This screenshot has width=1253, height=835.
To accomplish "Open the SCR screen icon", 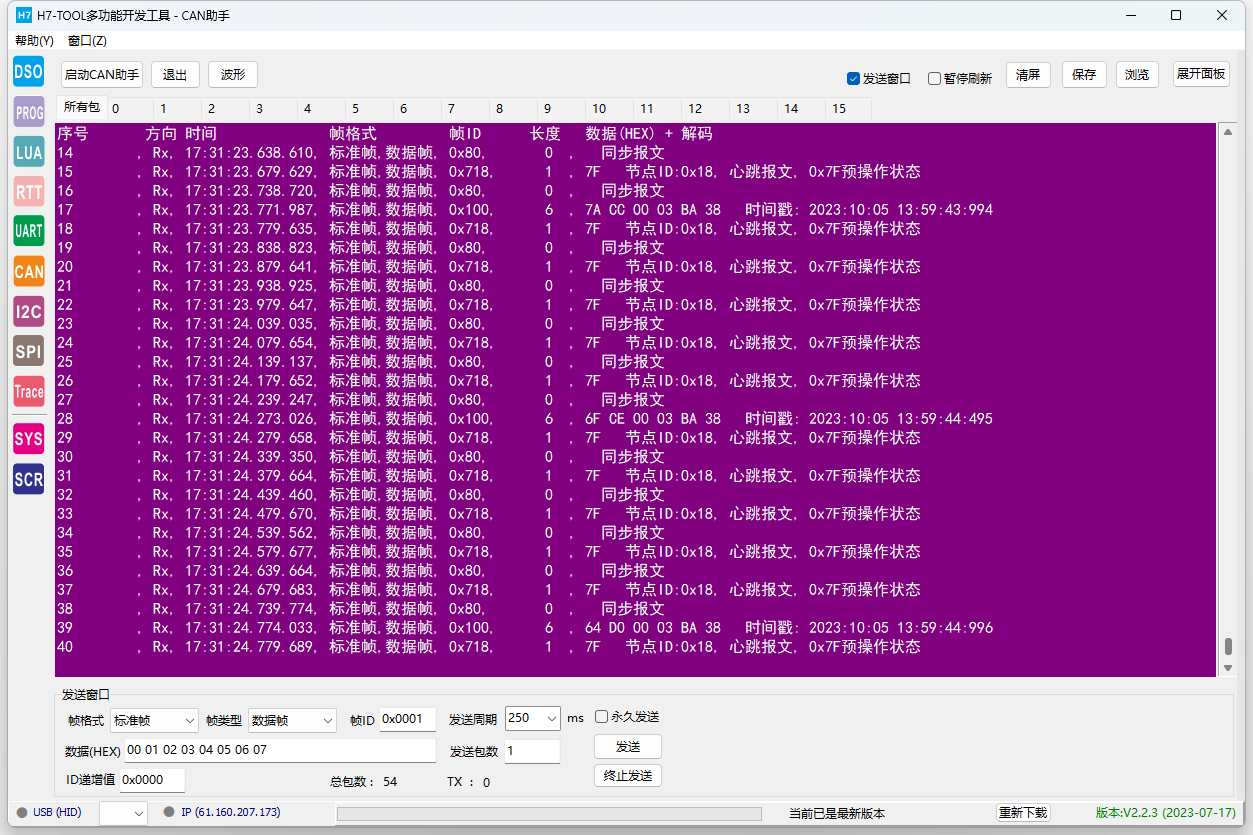I will coord(28,479).
